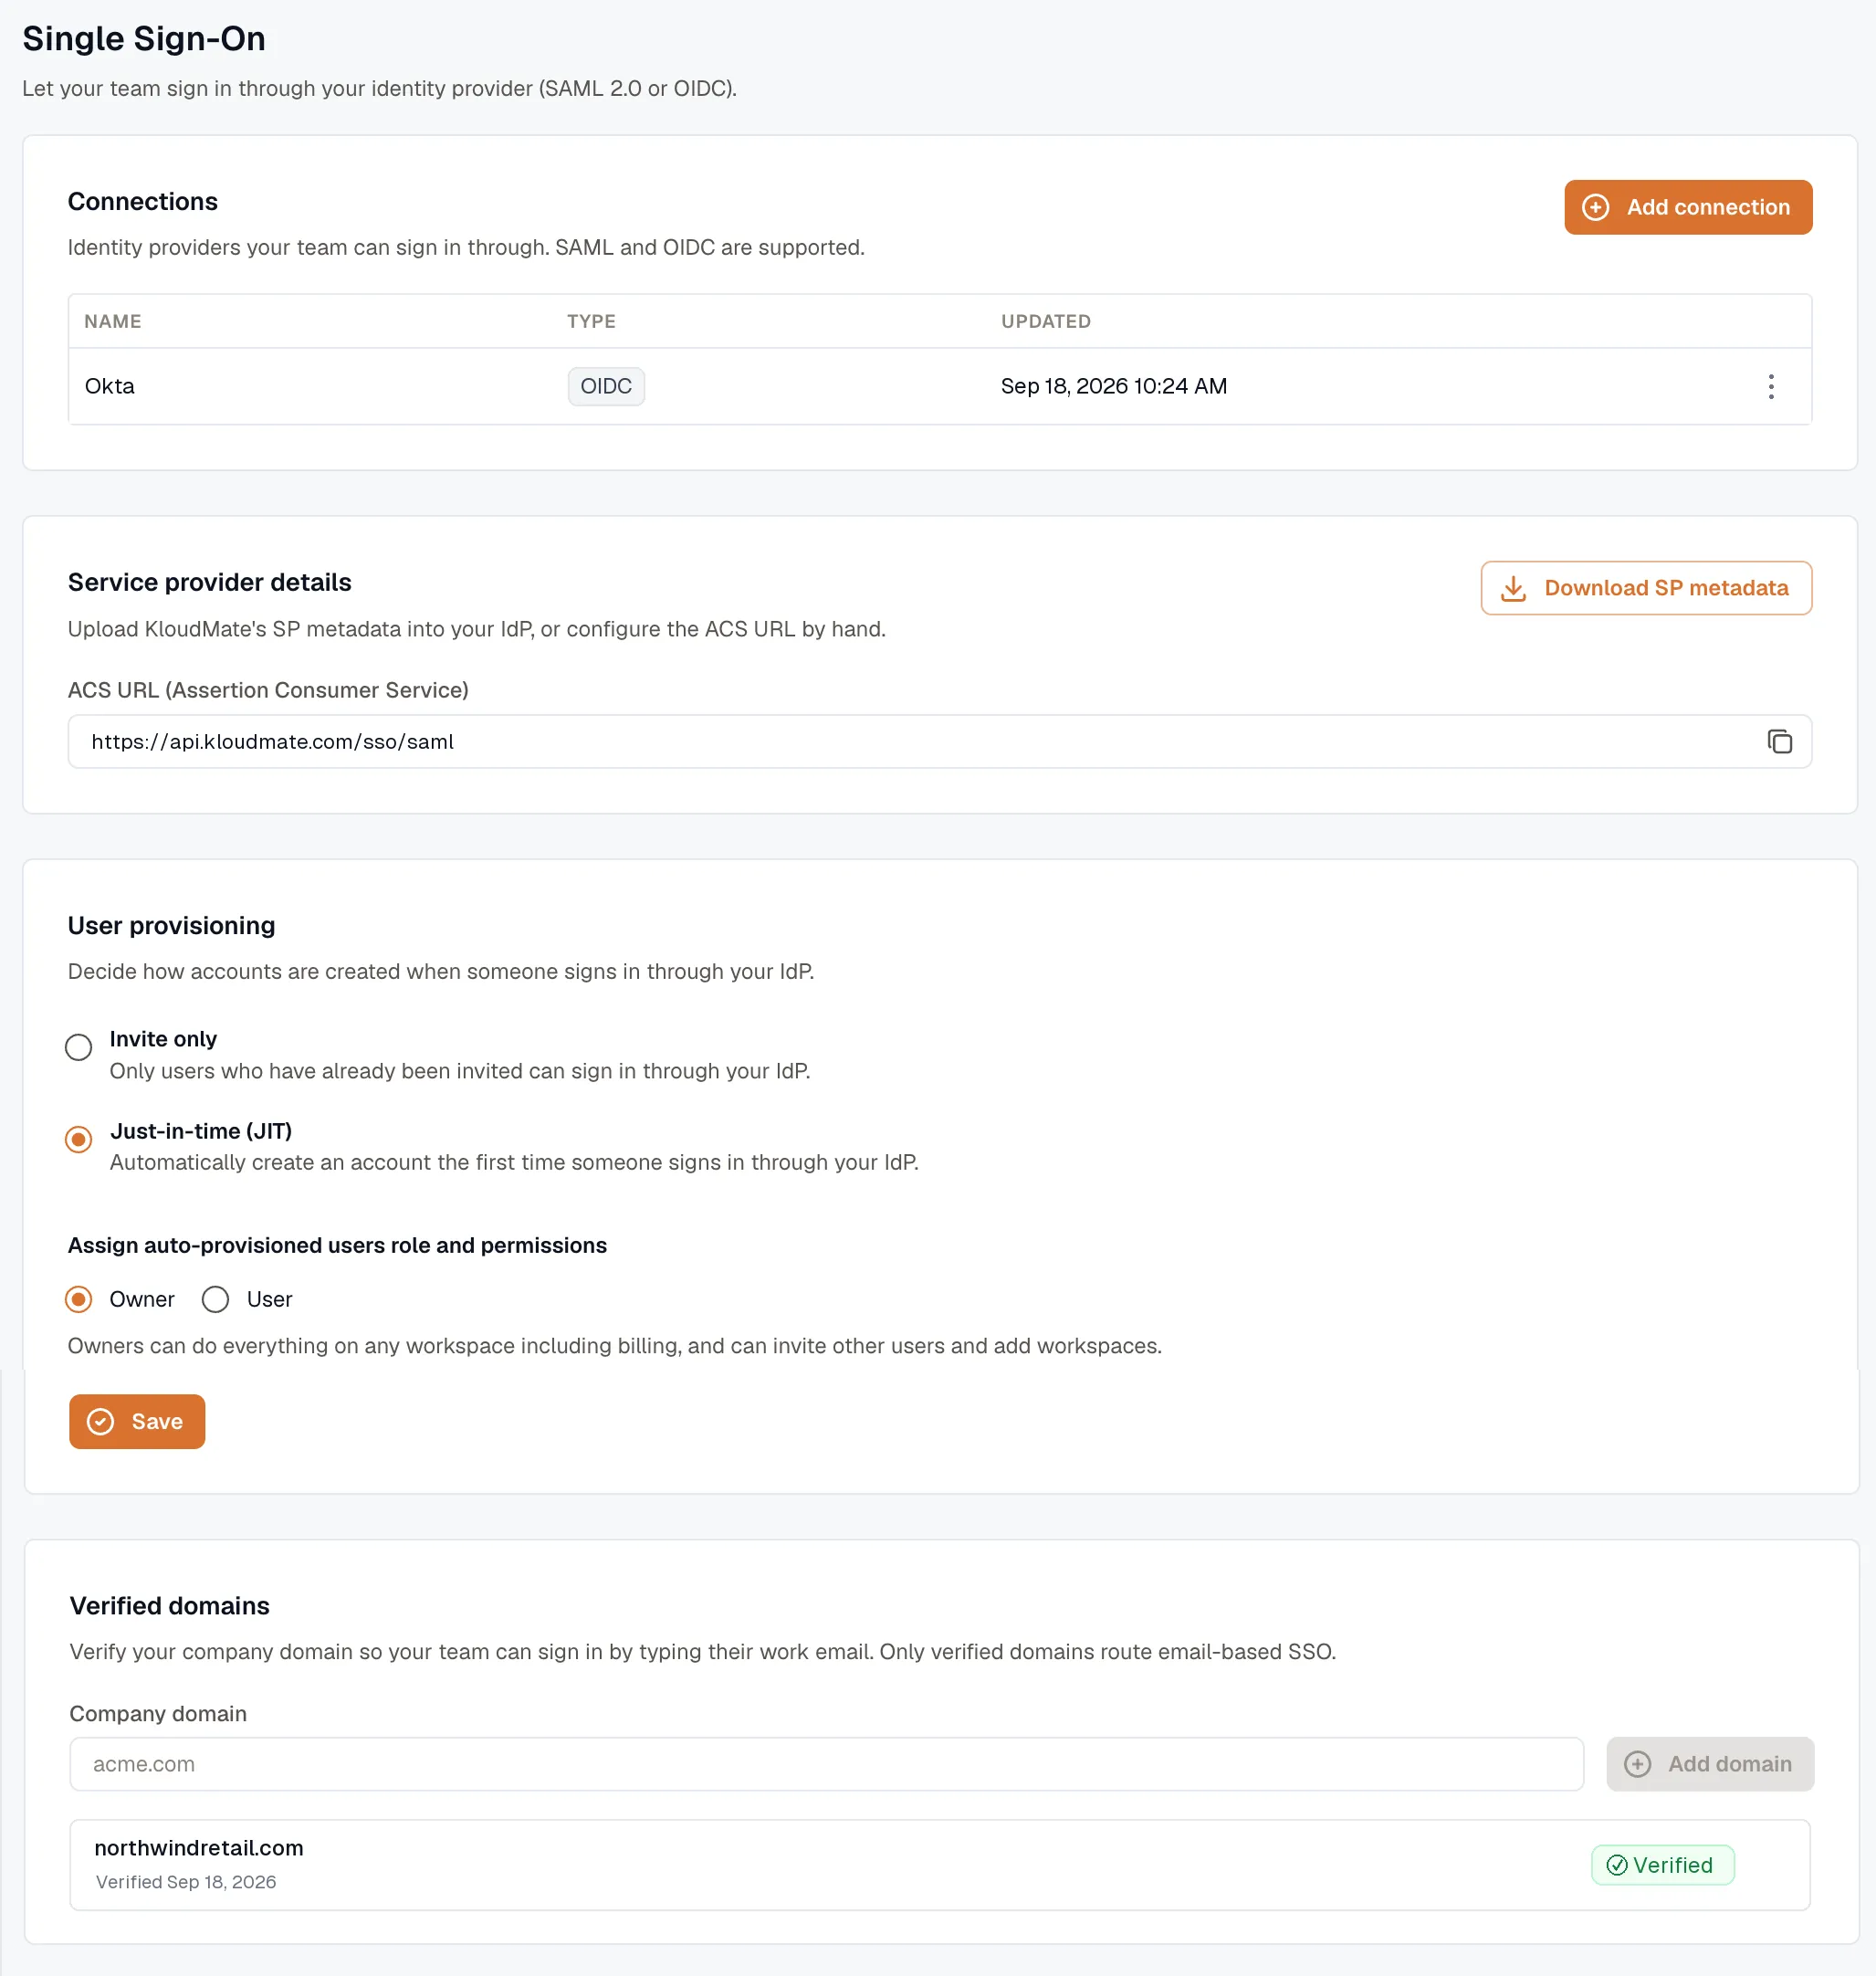Click the Service provider details heading
The height and width of the screenshot is (1976, 1876).
[x=210, y=582]
